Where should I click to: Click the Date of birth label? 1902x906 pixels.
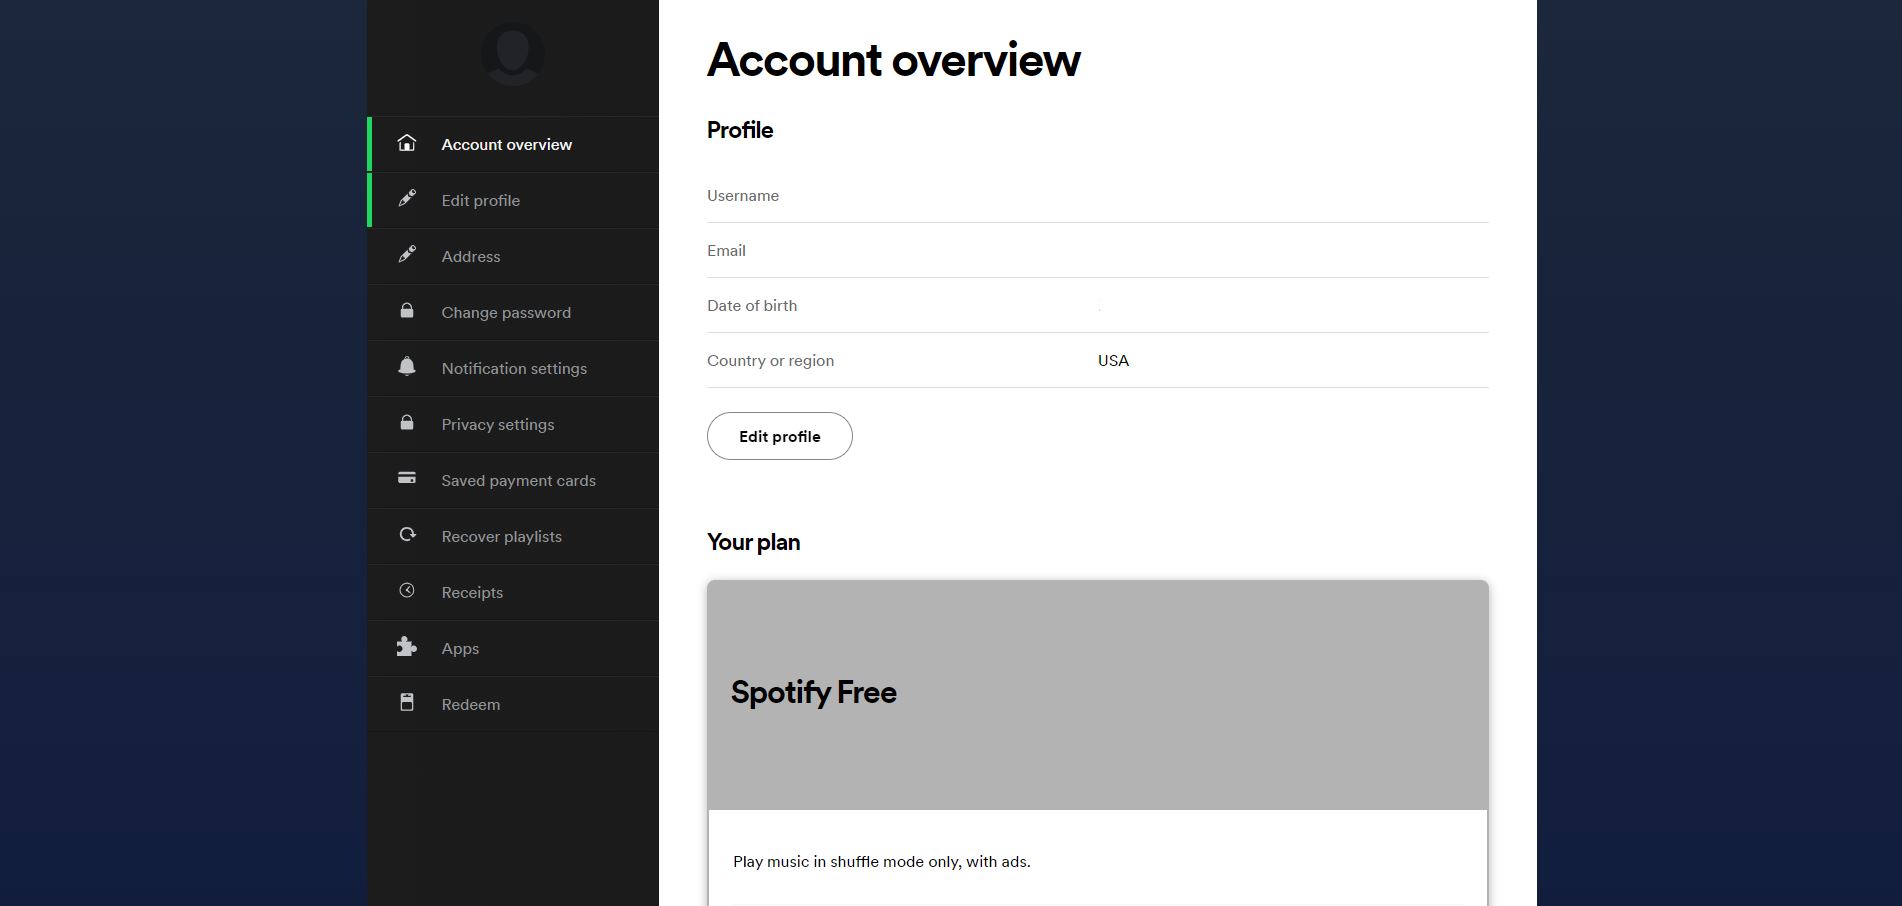[752, 305]
